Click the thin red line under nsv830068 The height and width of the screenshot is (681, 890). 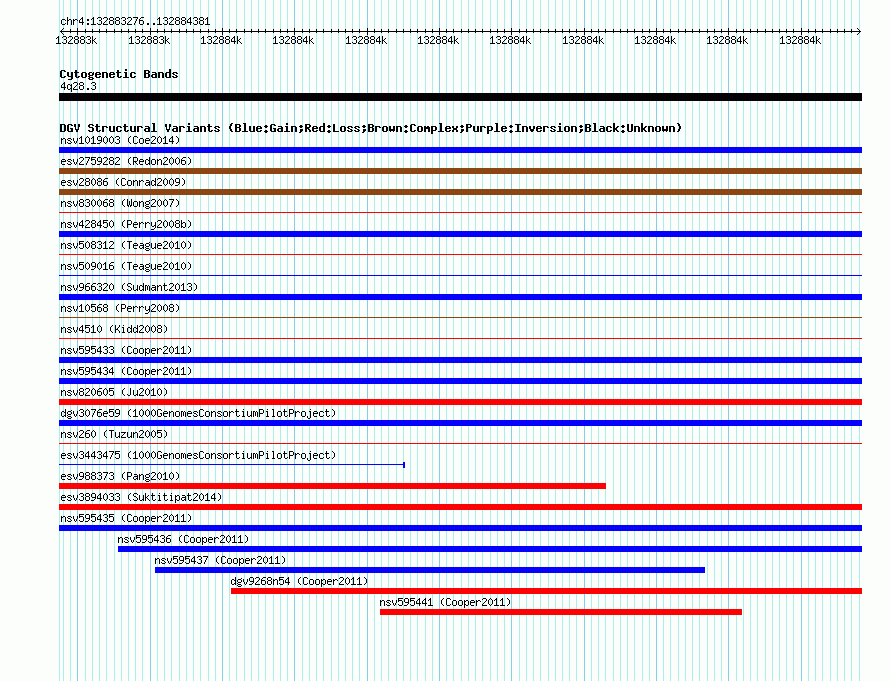click(x=460, y=213)
